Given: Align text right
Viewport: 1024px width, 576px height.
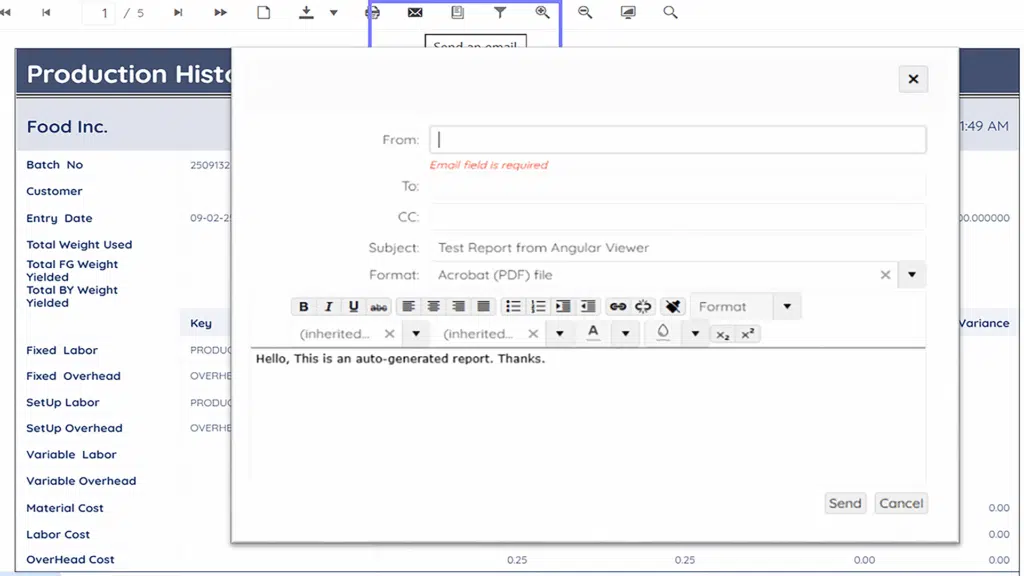Looking at the screenshot, I should (x=458, y=306).
